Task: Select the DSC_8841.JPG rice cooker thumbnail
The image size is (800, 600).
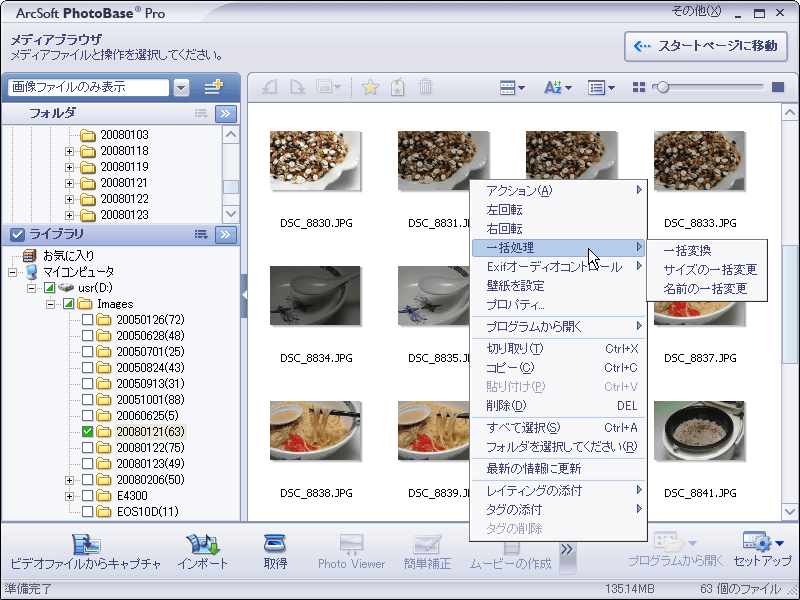Action: [699, 431]
